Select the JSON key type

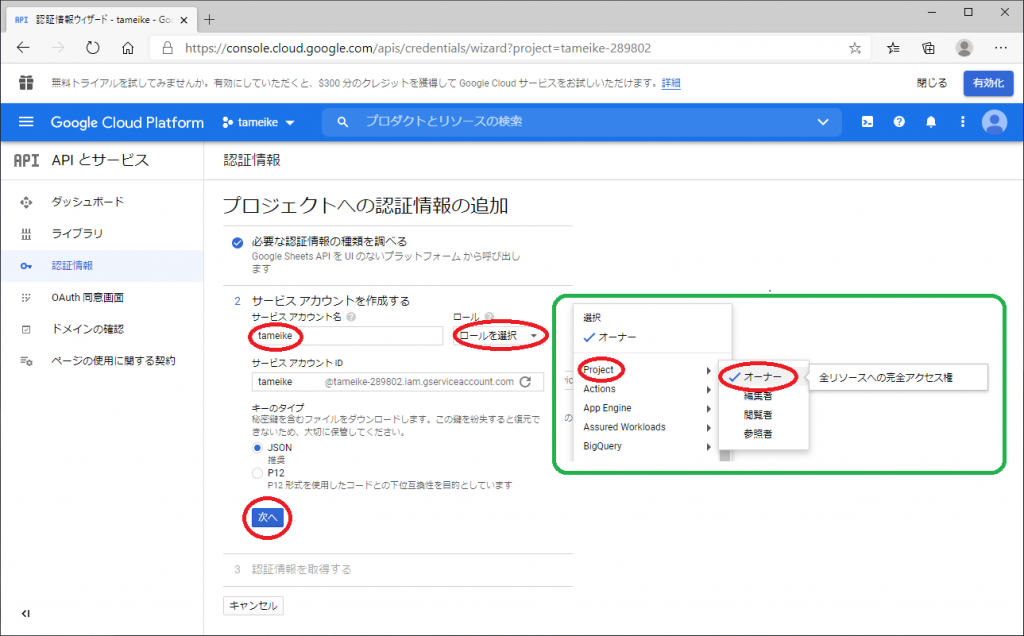(258, 448)
